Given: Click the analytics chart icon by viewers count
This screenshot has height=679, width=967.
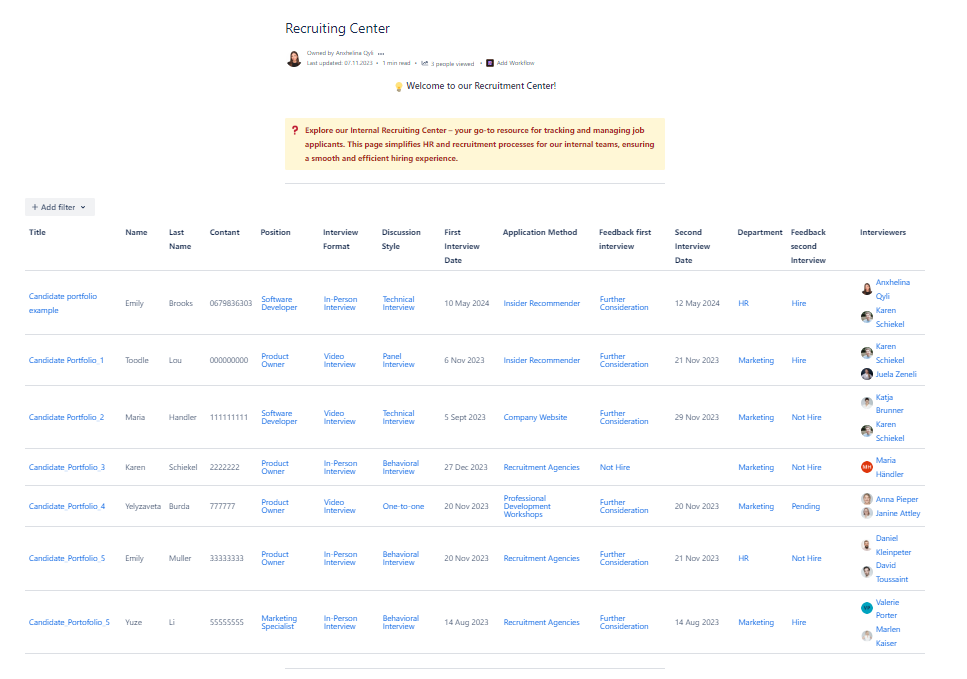Looking at the screenshot, I should pos(425,63).
